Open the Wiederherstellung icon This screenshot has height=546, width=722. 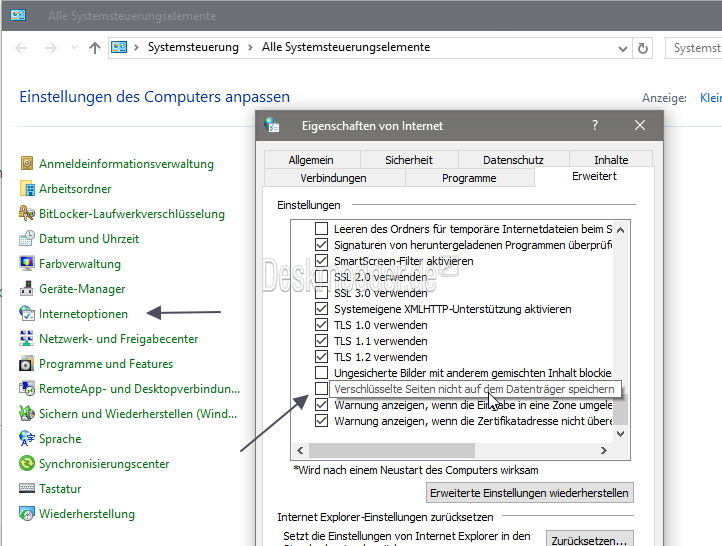27,513
